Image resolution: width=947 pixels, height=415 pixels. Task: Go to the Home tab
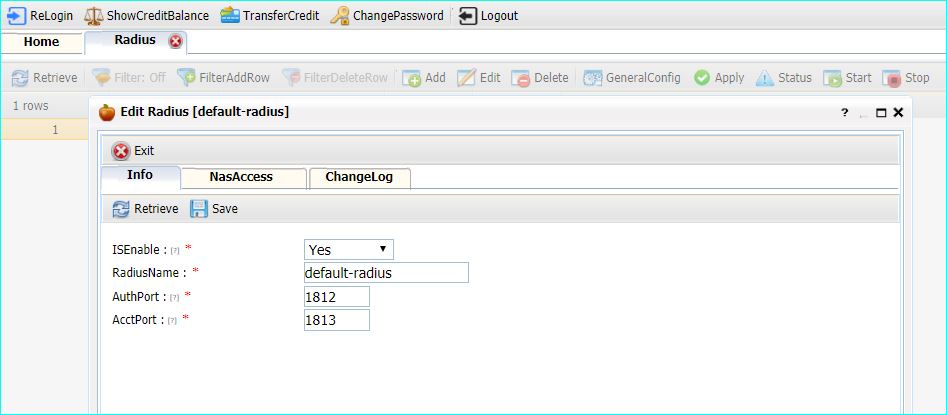[42, 42]
